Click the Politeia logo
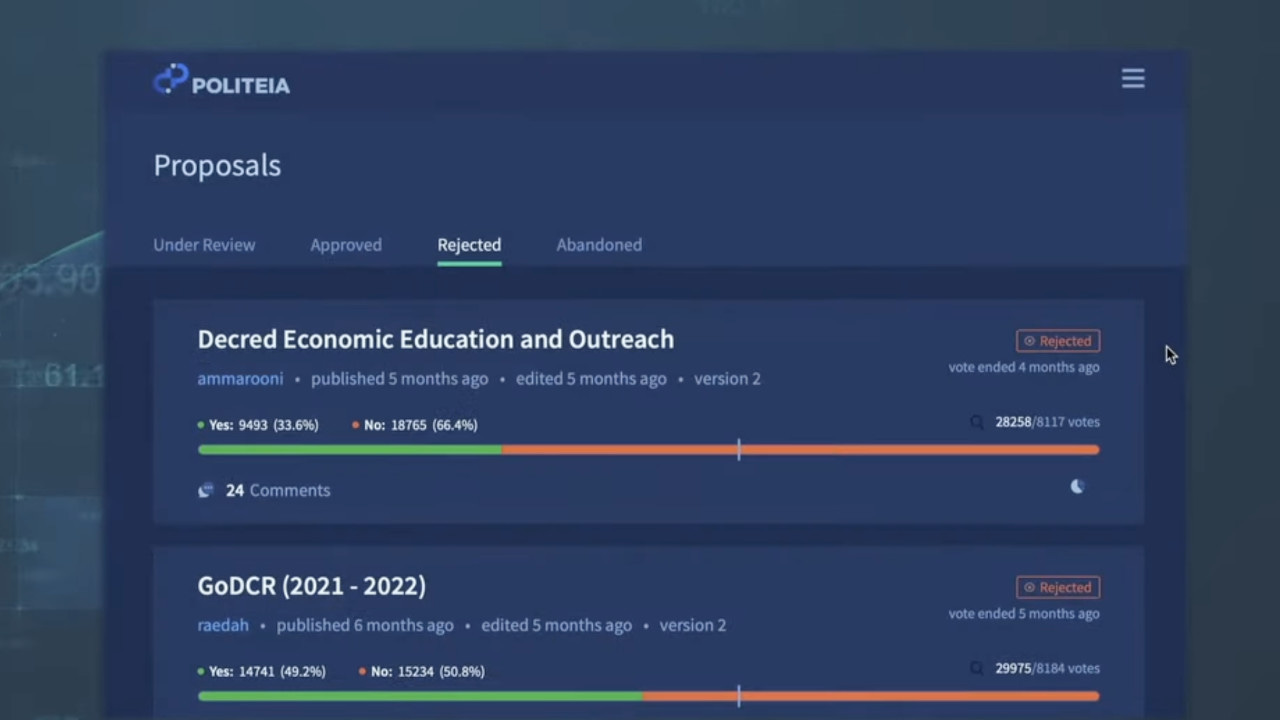 click(221, 81)
